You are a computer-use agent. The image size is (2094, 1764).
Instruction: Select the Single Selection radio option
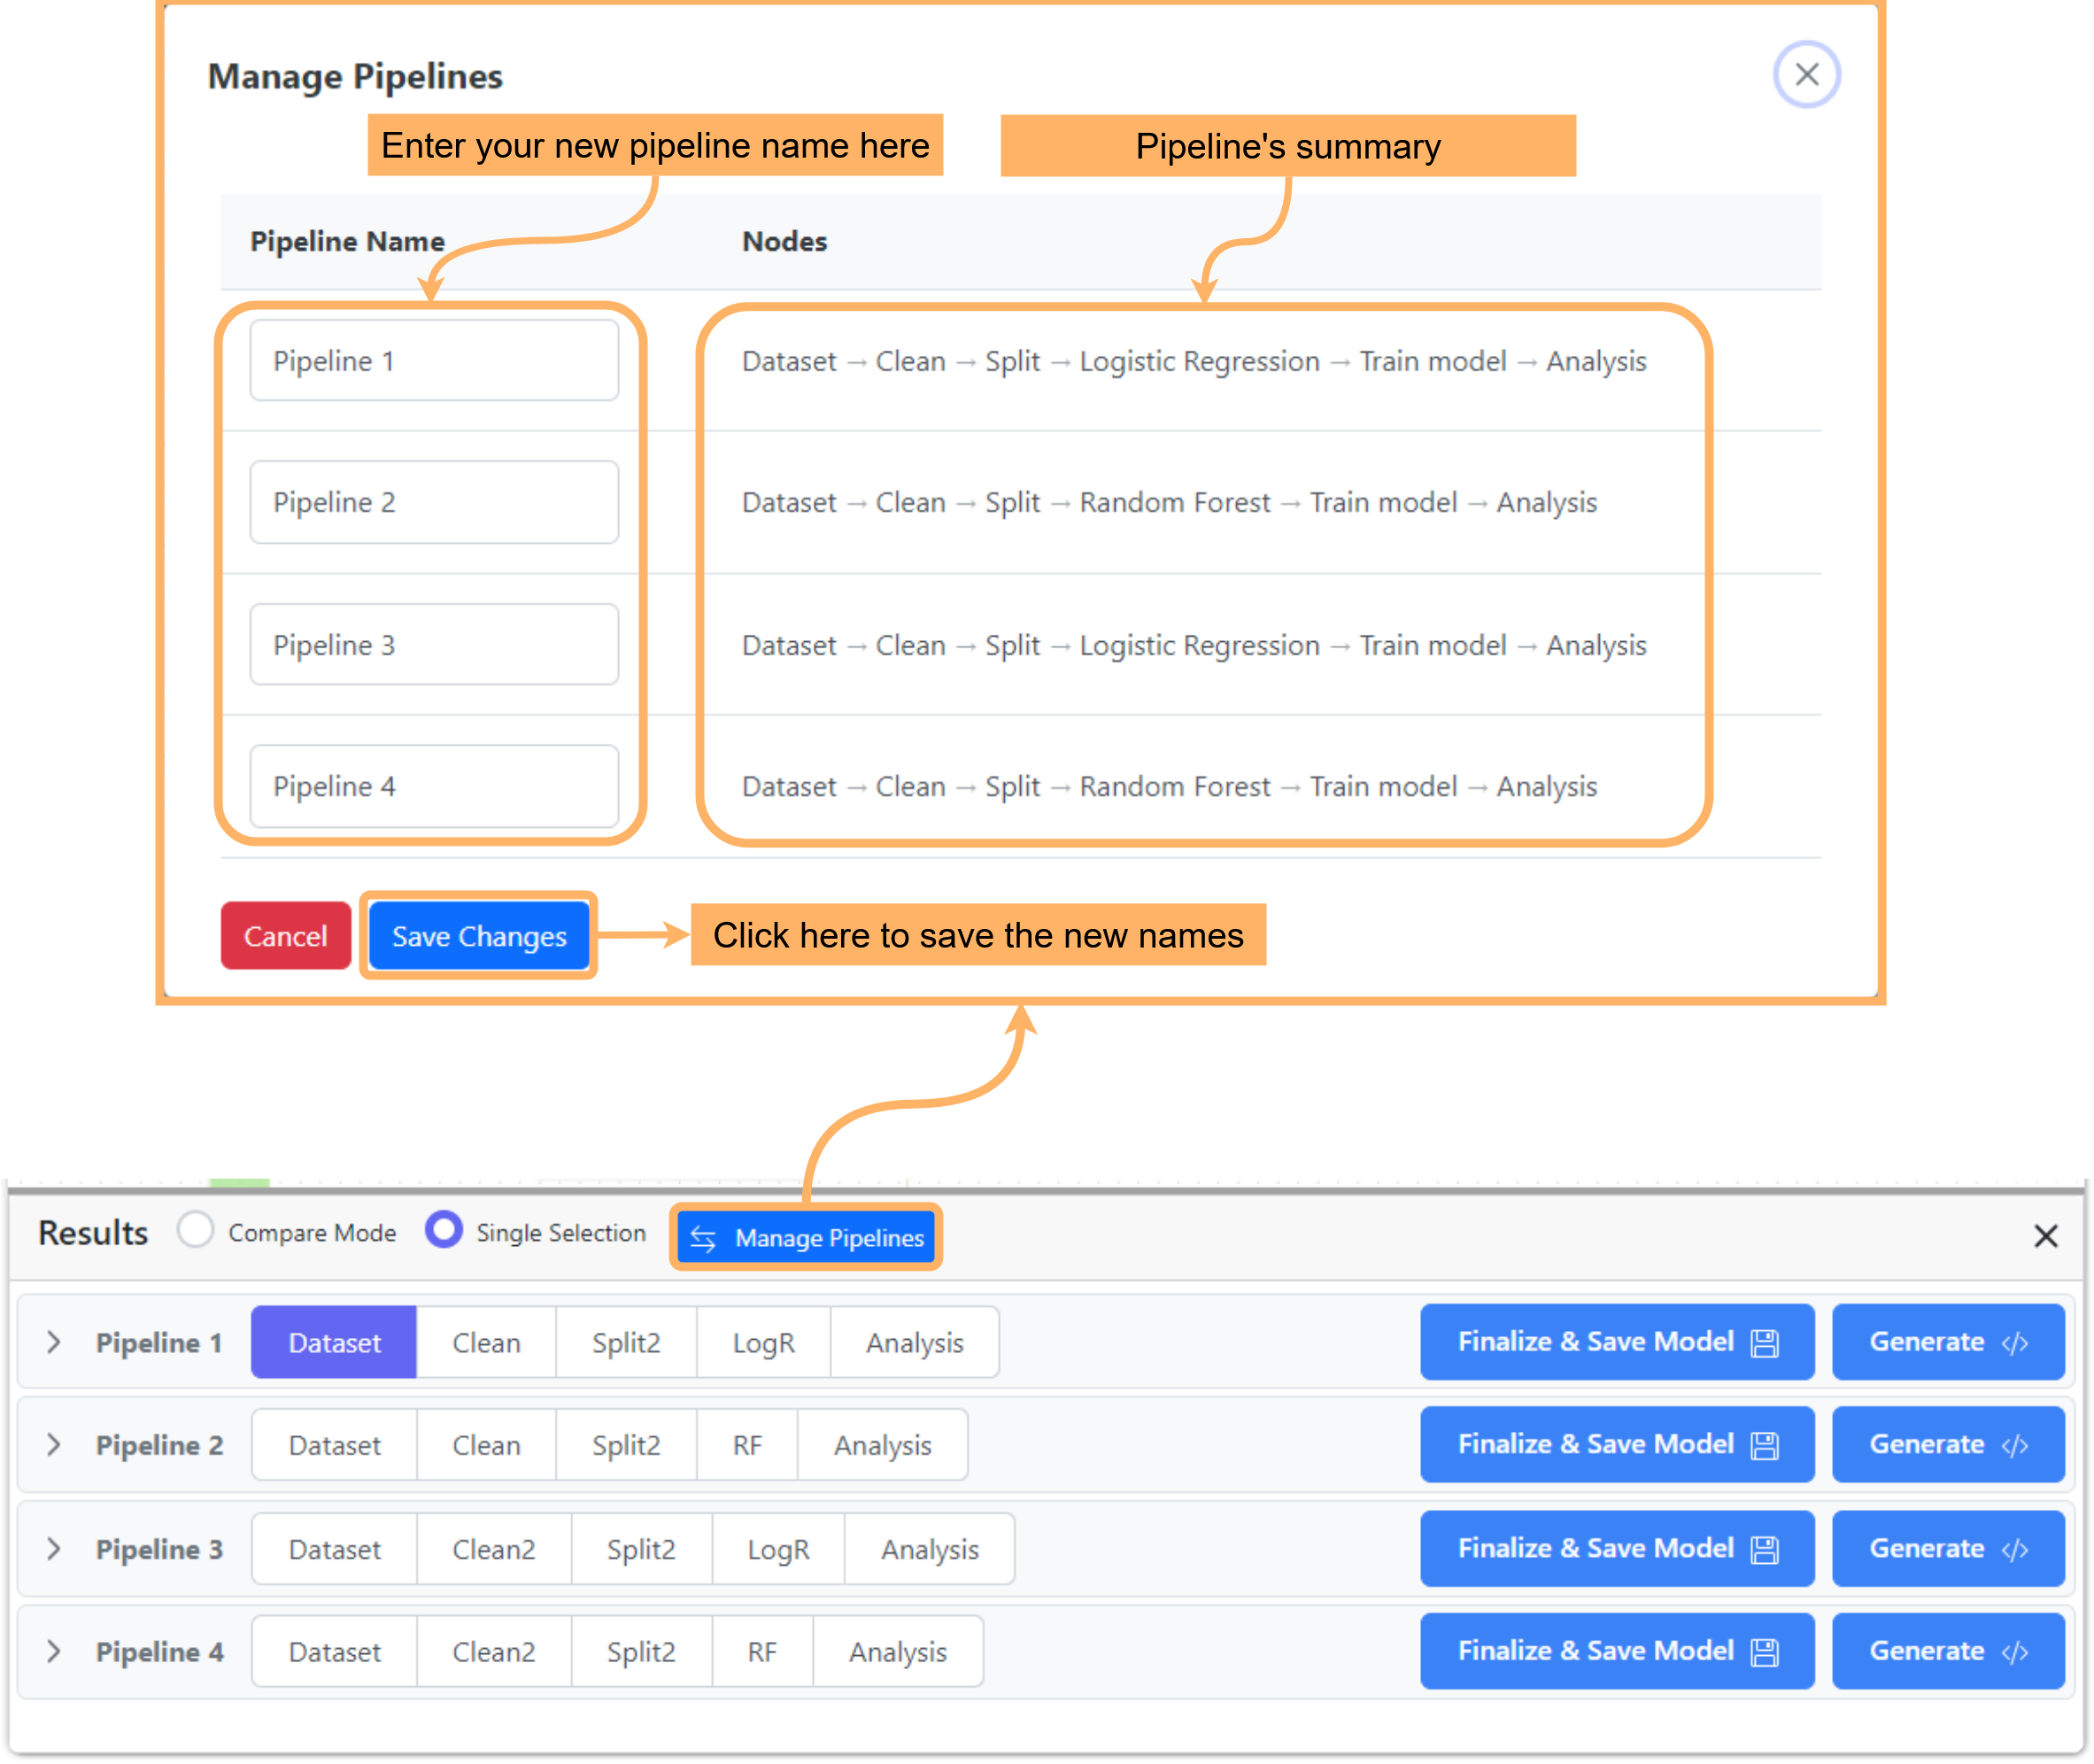444,1230
